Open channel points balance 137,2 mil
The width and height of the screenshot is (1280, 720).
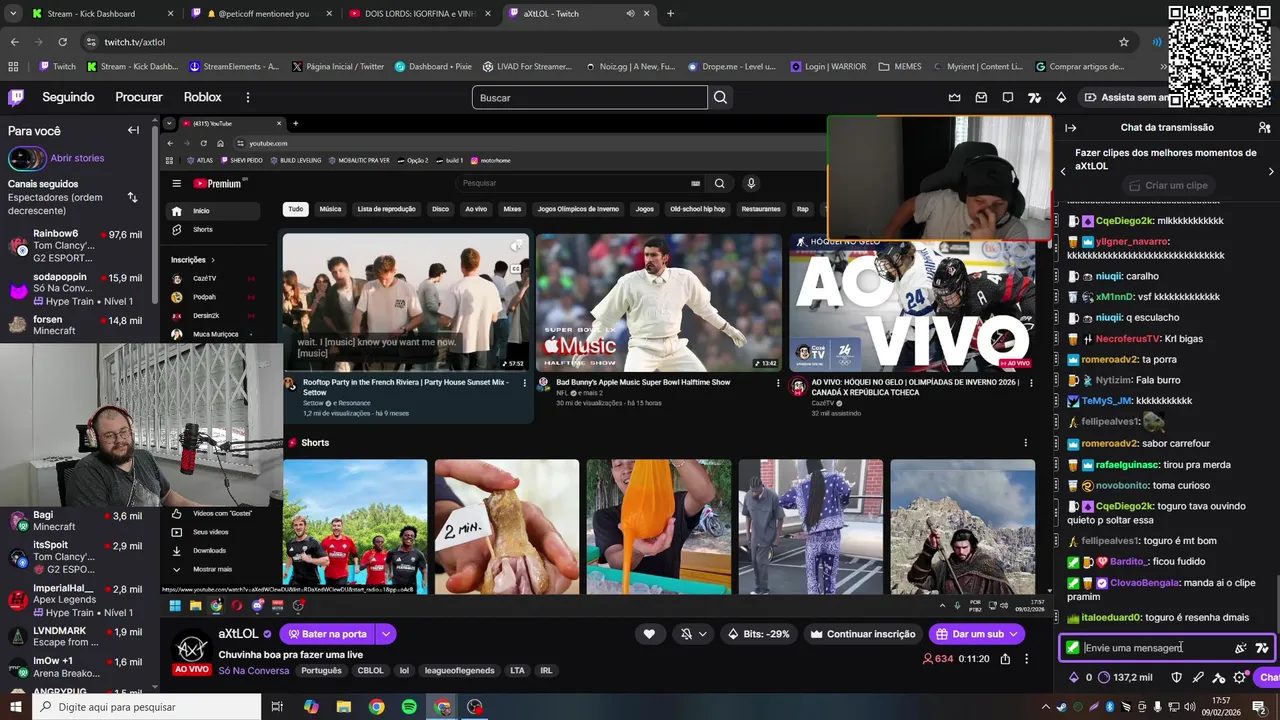click(x=1124, y=677)
